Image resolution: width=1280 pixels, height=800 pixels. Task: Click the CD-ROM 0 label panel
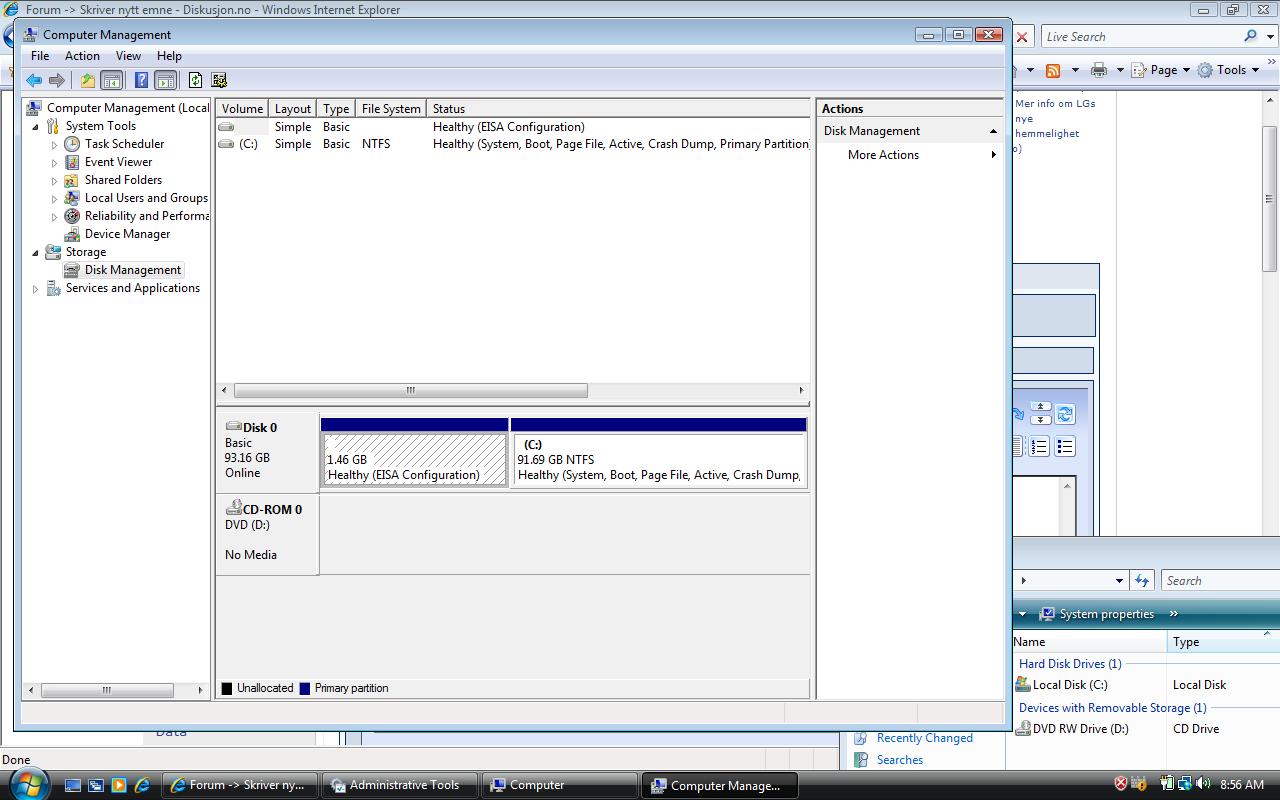(267, 533)
